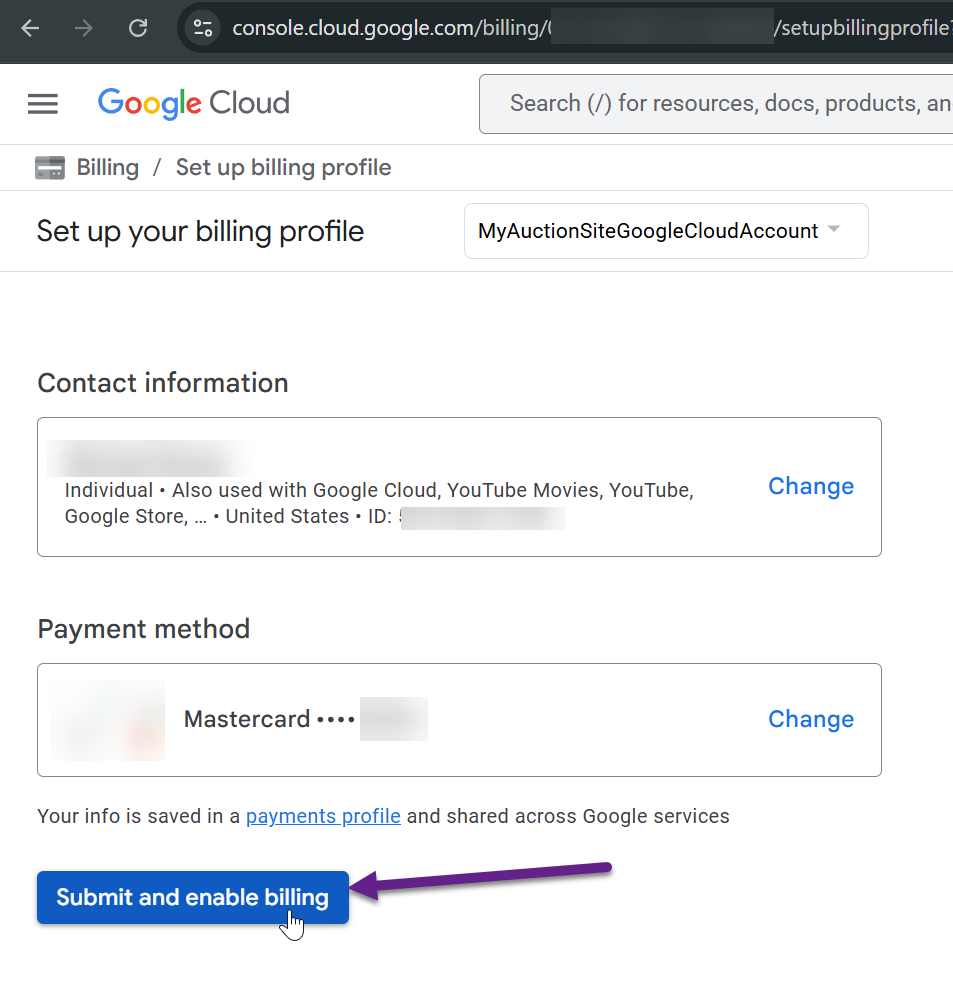Reload the page with the refresh icon

pos(138,28)
